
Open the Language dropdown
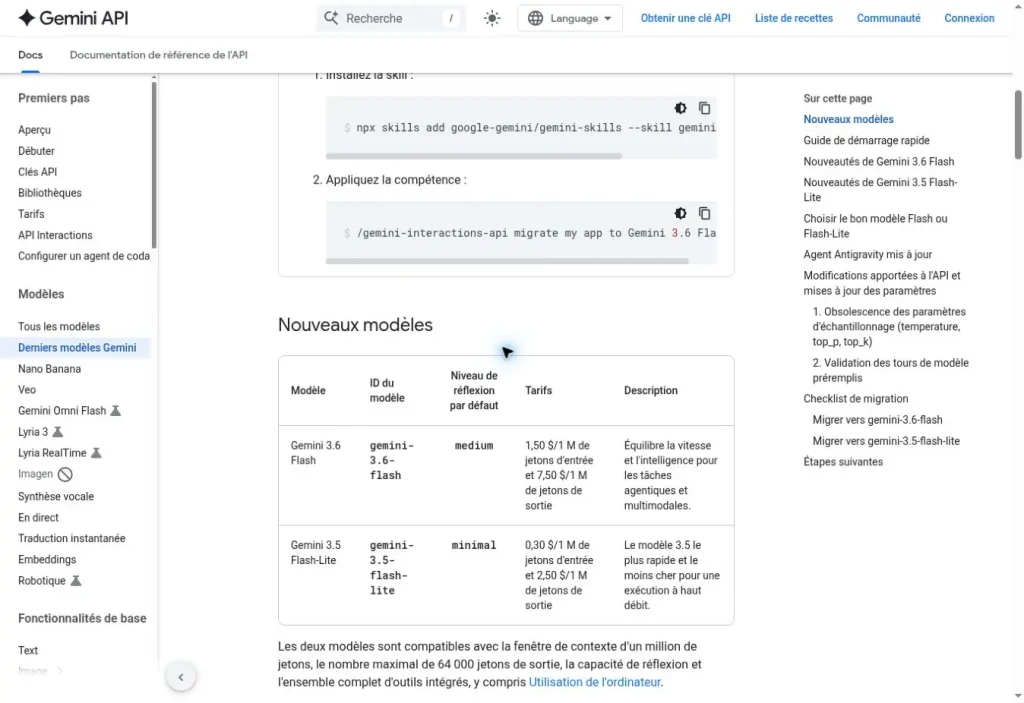(569, 18)
